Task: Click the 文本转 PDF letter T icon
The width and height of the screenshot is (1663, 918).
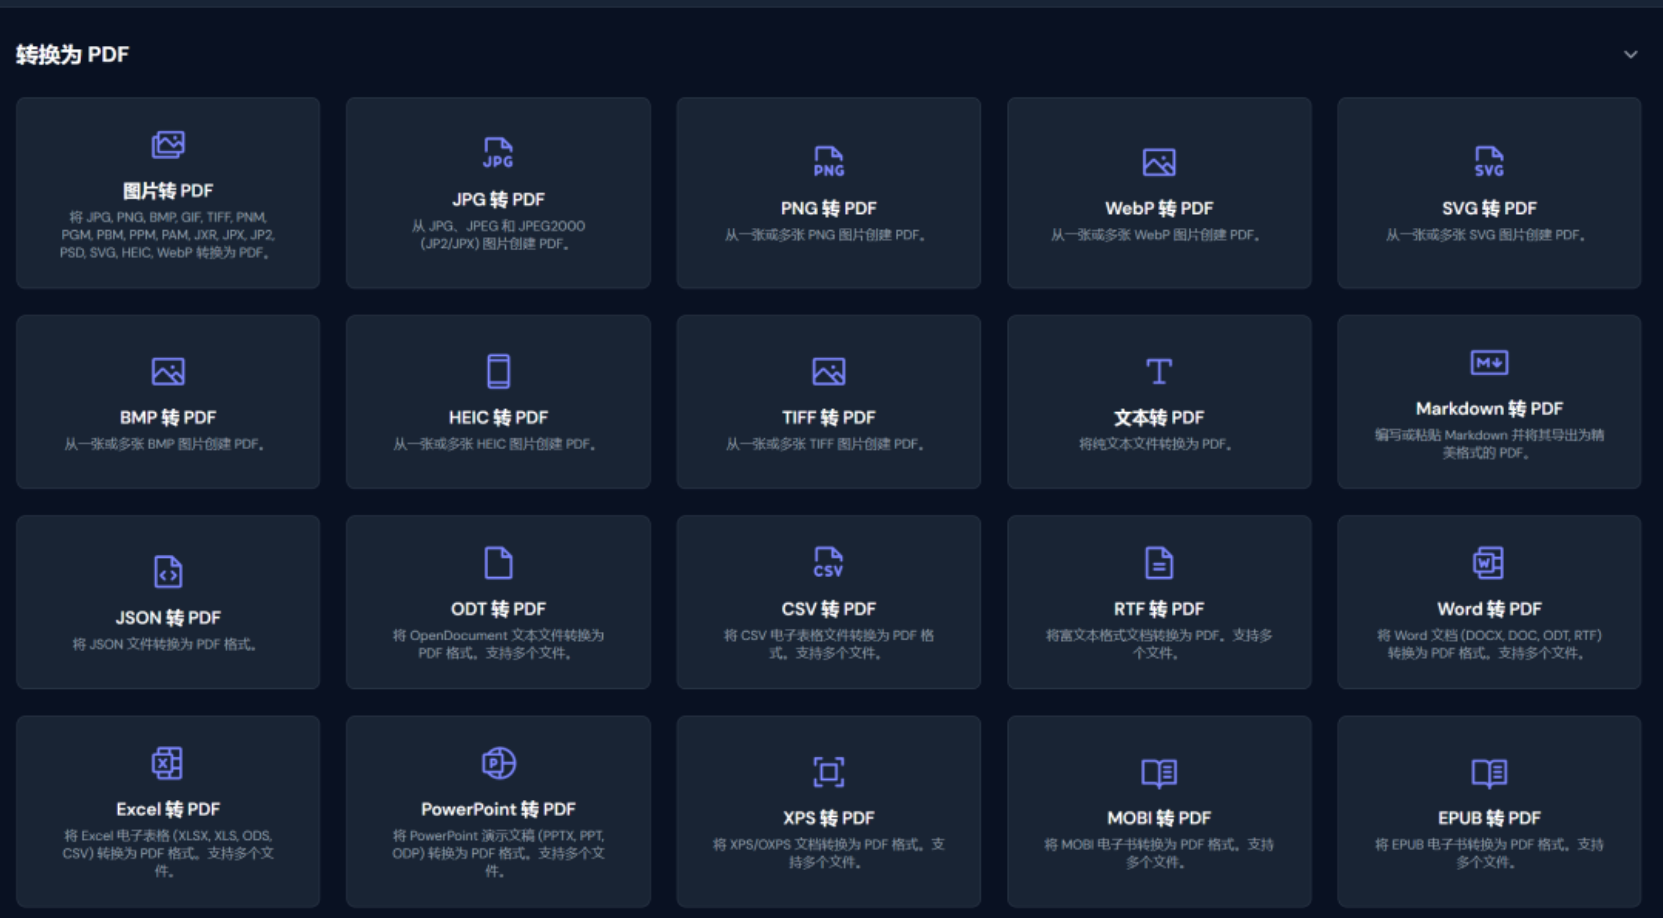Action: pyautogui.click(x=1159, y=371)
